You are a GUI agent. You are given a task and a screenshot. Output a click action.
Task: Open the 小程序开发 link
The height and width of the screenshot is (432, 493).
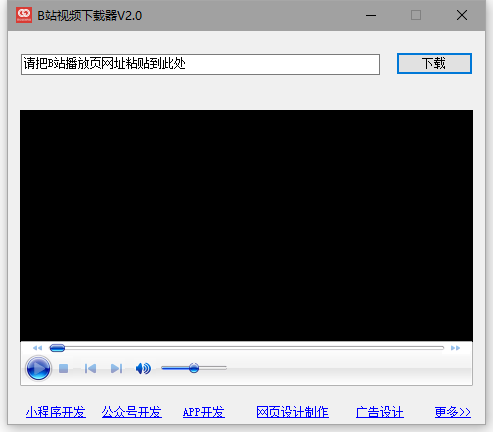[56, 412]
